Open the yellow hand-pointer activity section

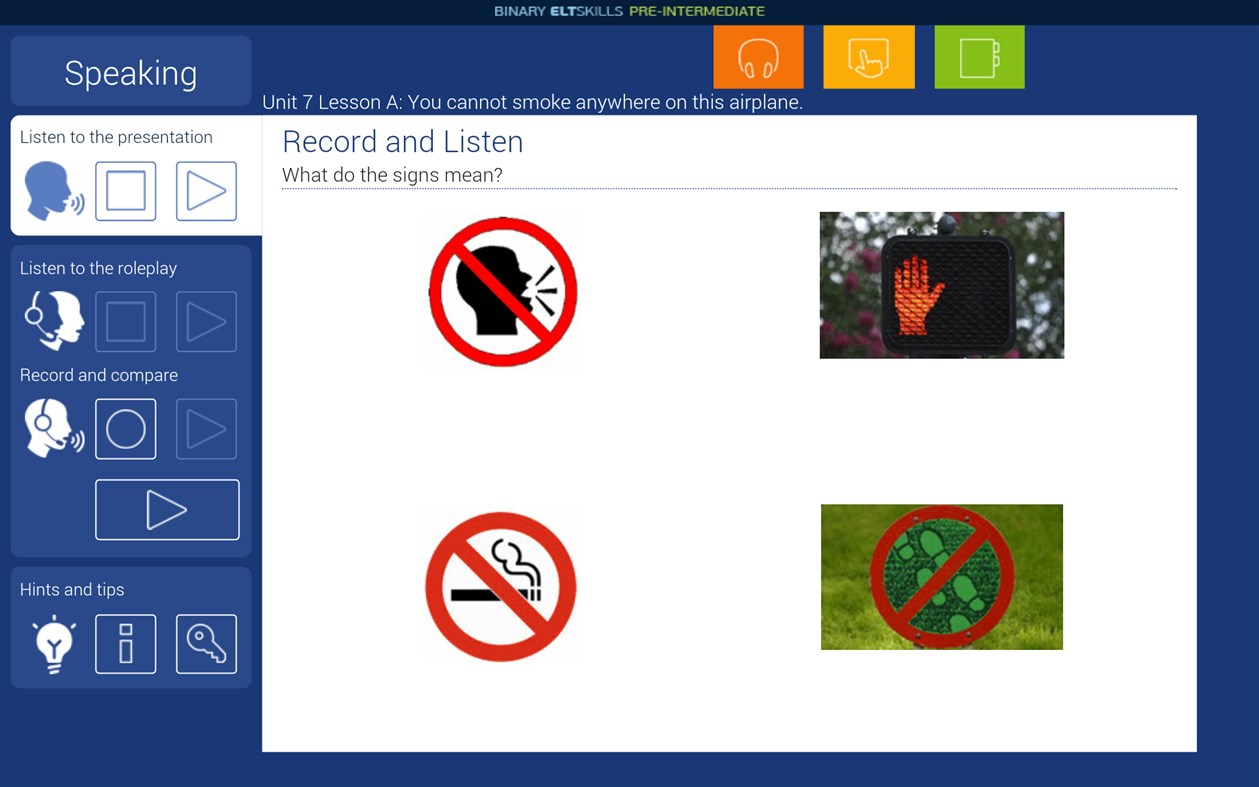[868, 57]
